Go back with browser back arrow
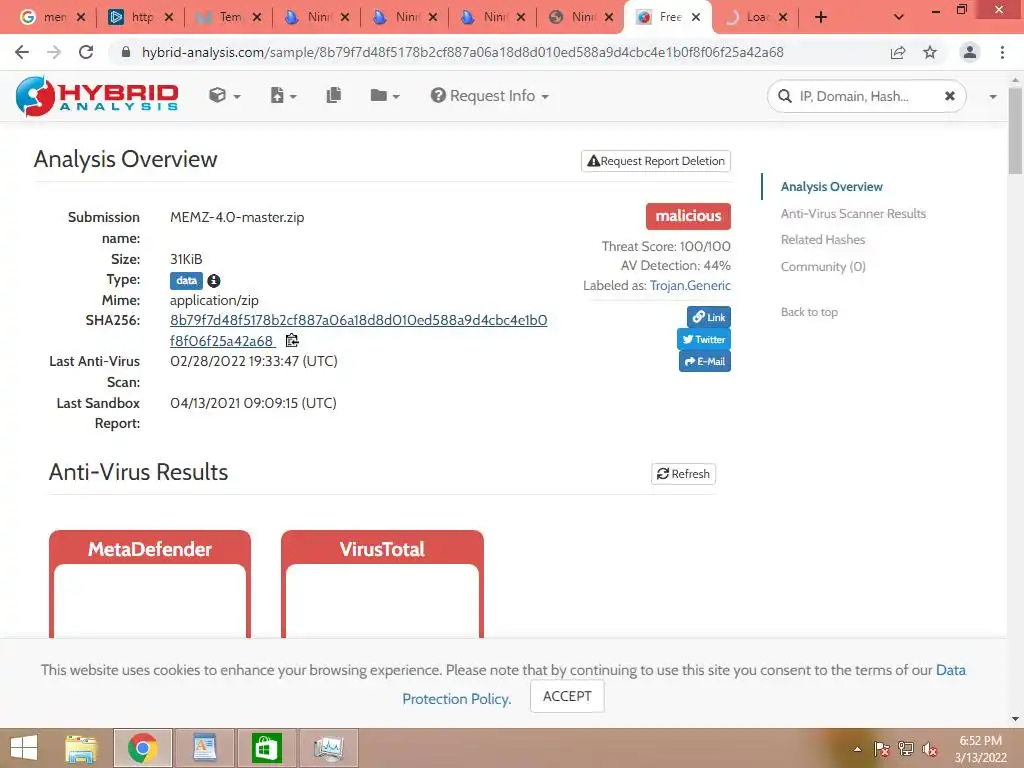Image resolution: width=1024 pixels, height=768 pixels. 22,52
